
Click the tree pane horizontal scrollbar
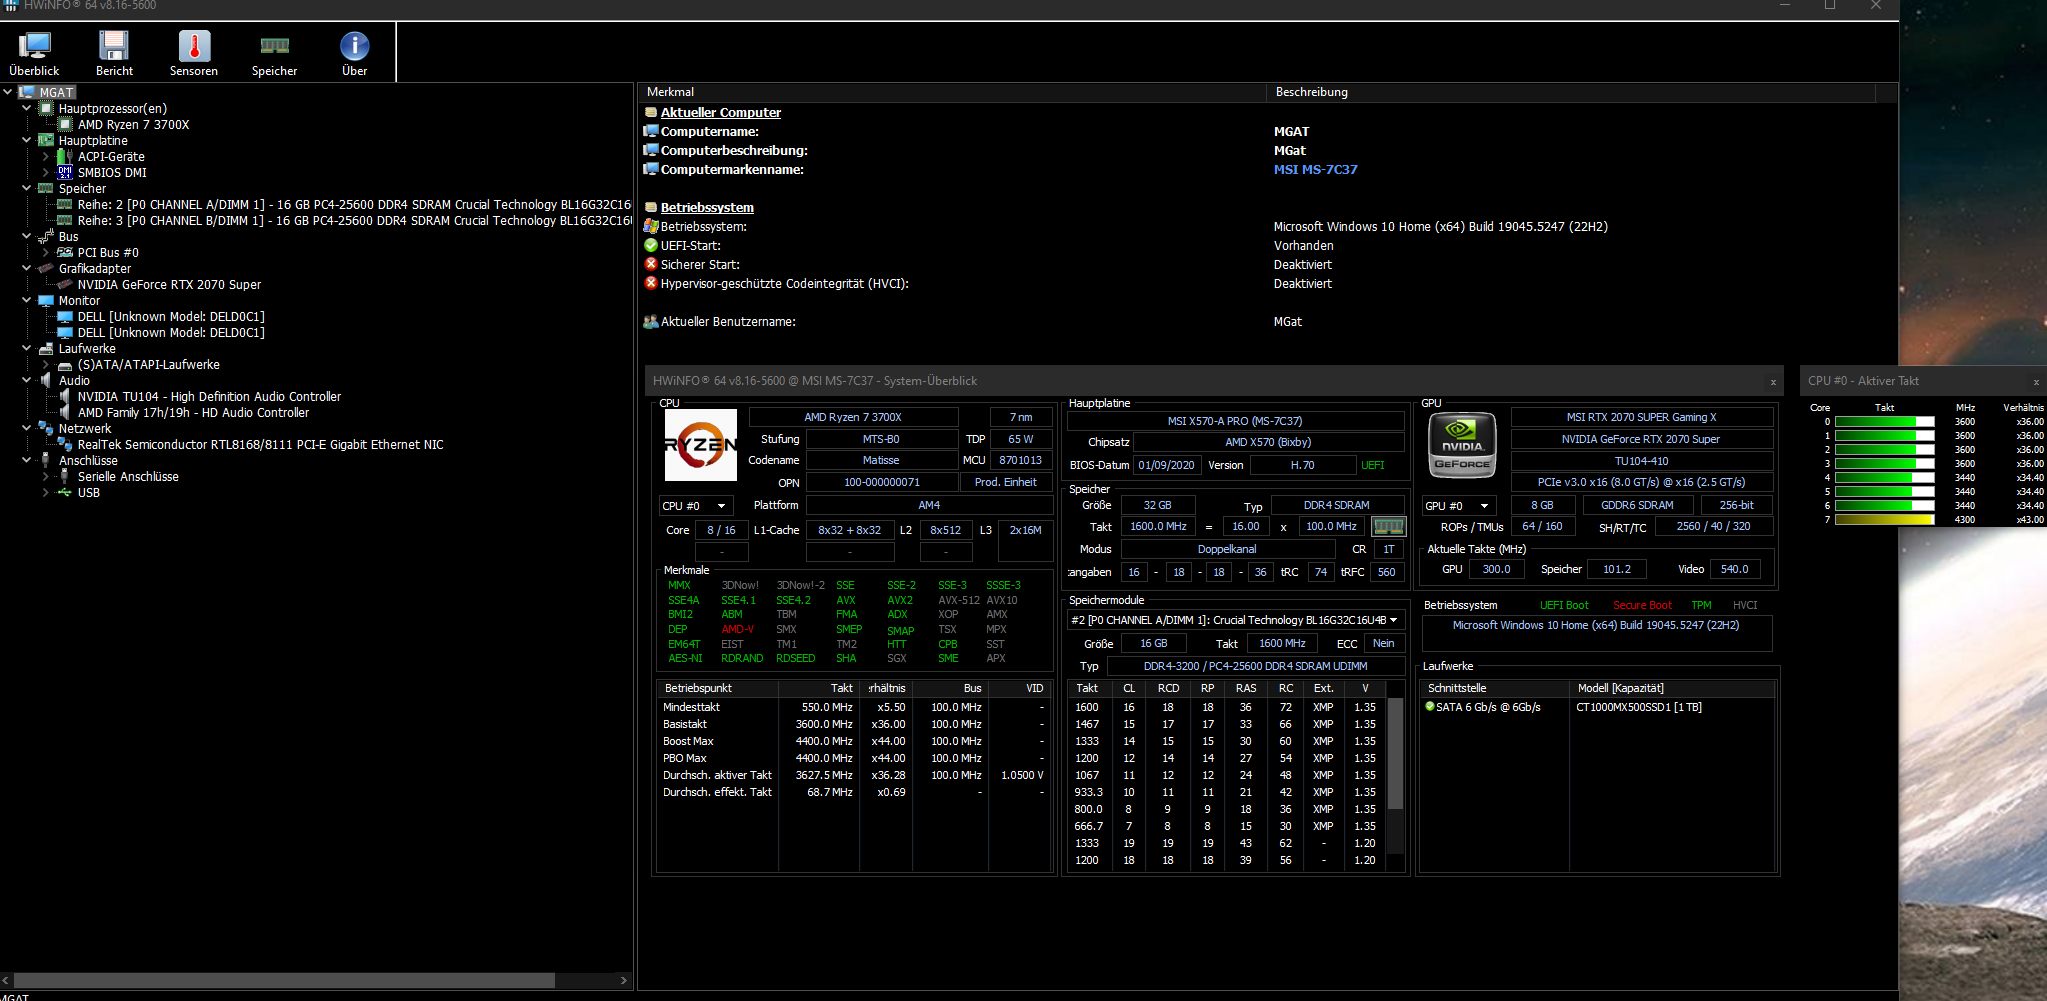tap(284, 980)
